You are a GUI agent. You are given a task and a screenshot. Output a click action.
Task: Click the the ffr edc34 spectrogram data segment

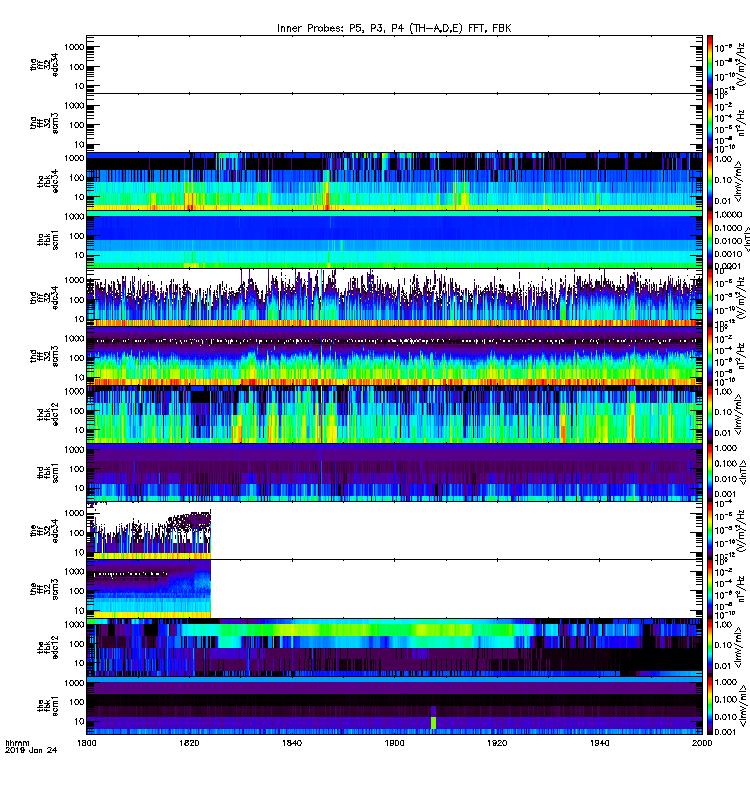pyautogui.click(x=149, y=533)
